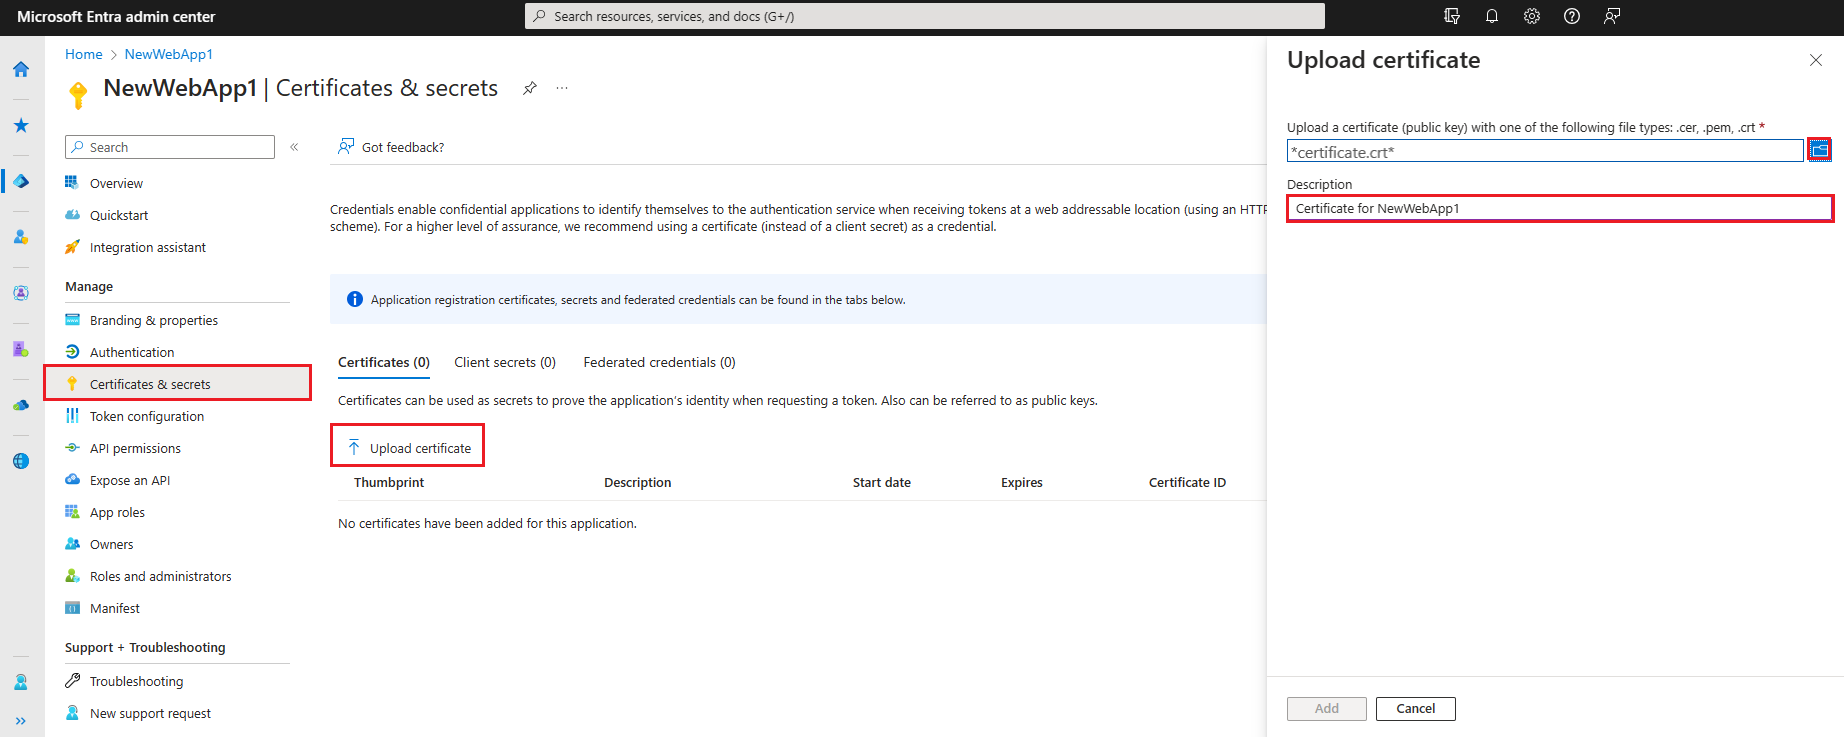The image size is (1844, 737).
Task: Pin the Certificates & secrets page
Action: tap(530, 88)
